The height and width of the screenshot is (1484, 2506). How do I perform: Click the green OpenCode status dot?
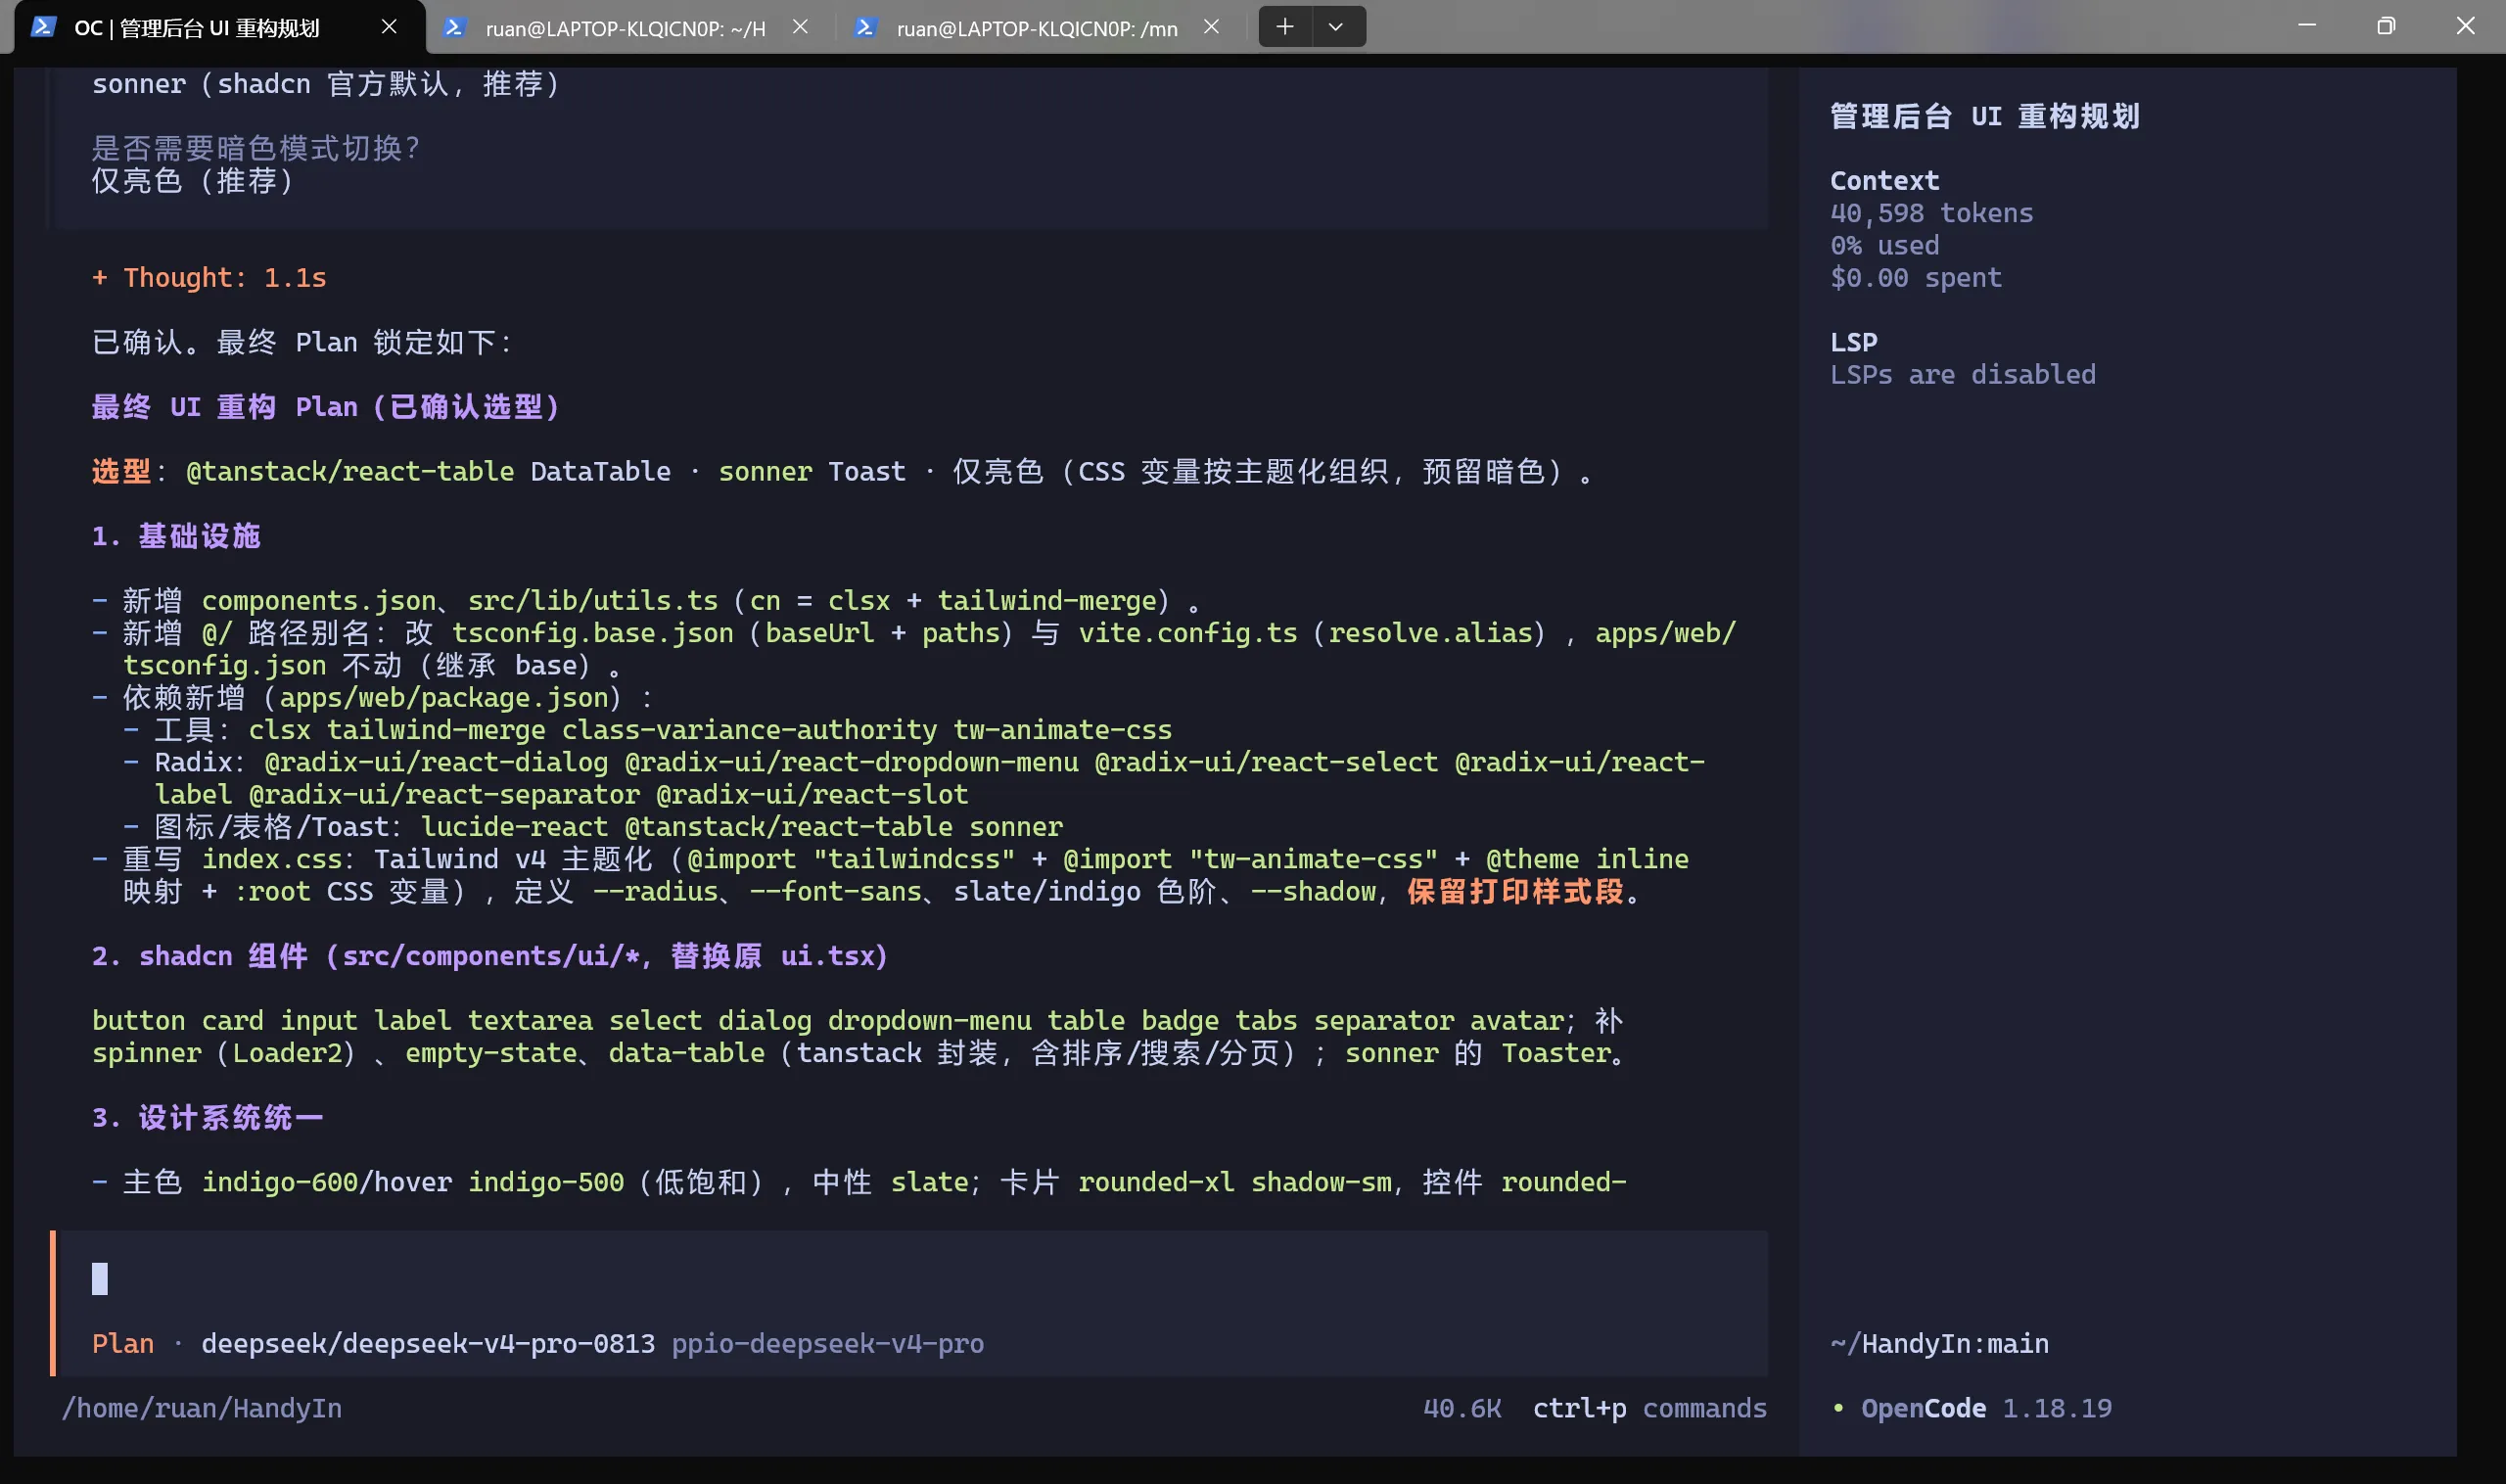click(x=1838, y=1408)
